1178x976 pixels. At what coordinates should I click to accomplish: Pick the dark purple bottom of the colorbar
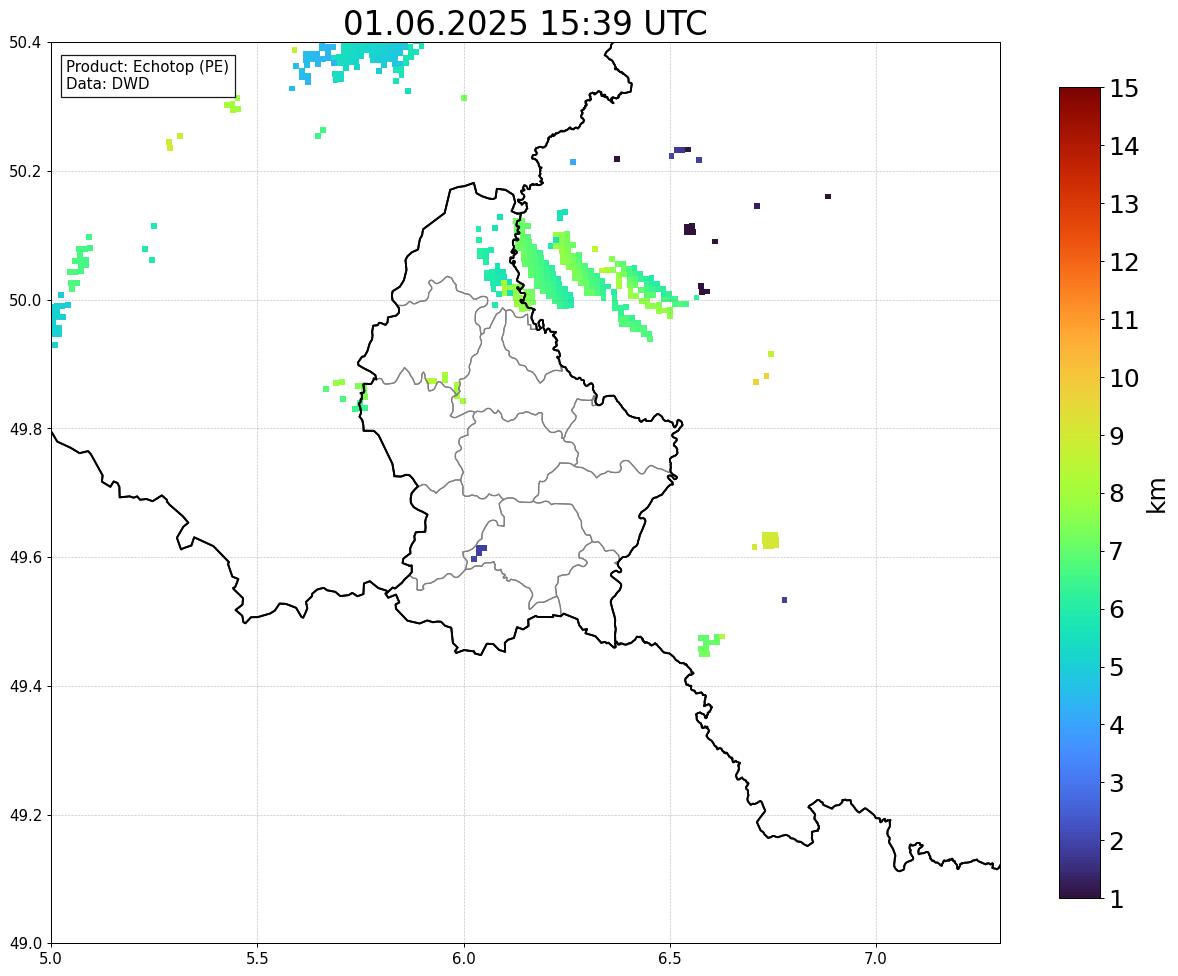click(x=1080, y=892)
